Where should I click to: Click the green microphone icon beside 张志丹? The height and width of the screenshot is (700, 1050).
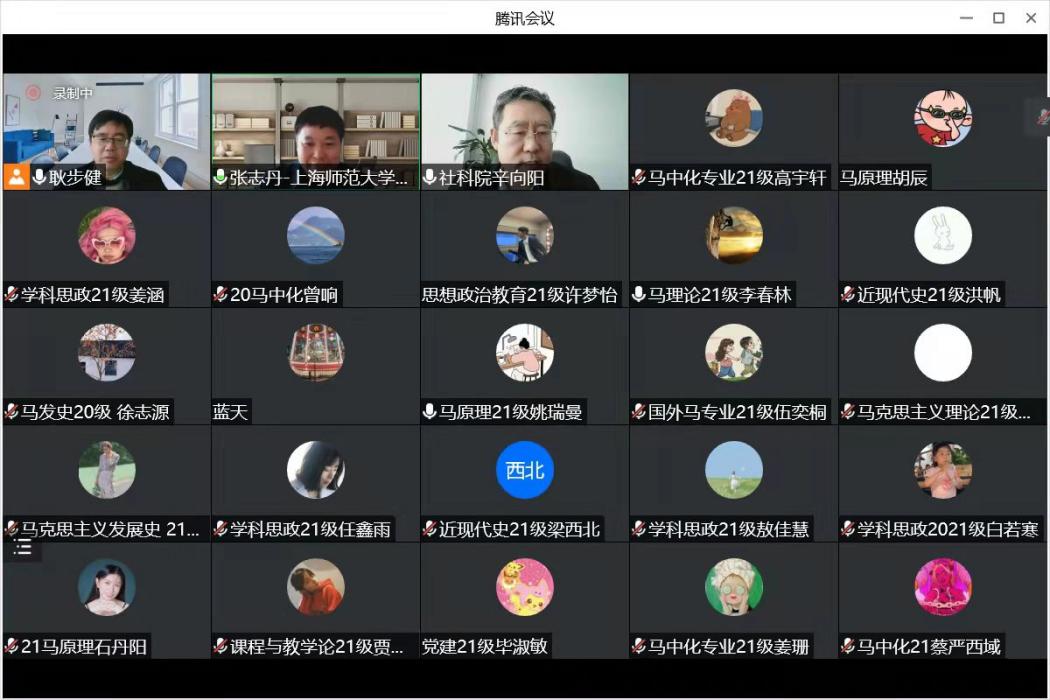click(221, 178)
